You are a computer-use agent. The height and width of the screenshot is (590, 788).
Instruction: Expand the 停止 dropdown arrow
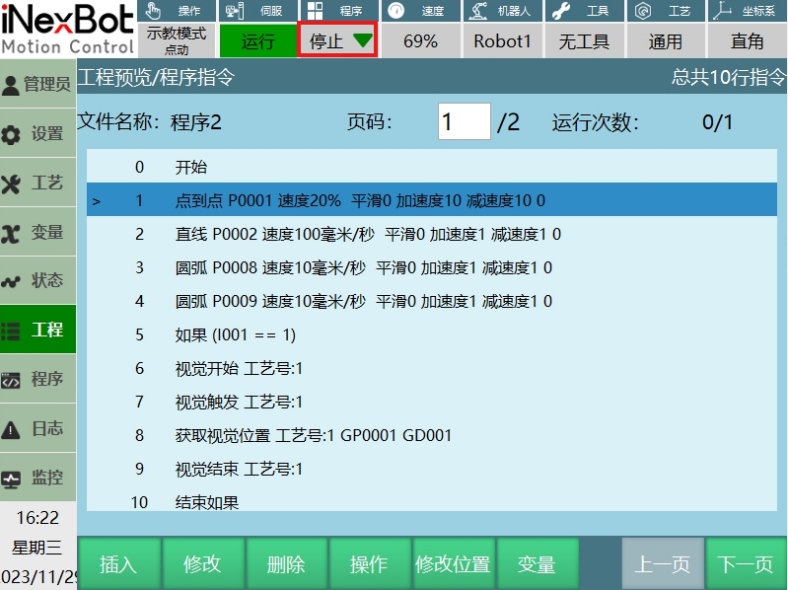pos(361,41)
